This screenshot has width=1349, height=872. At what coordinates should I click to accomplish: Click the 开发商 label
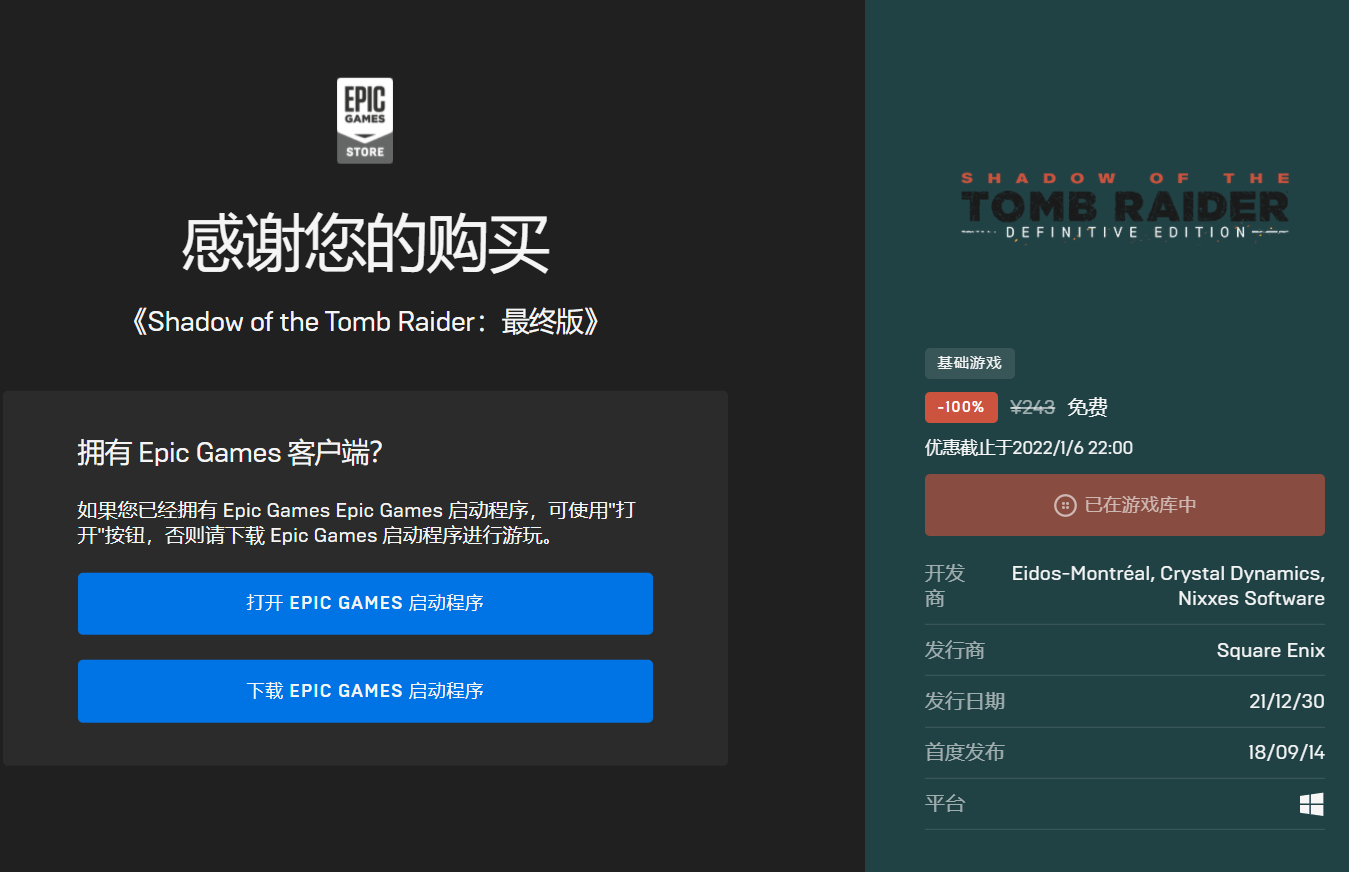click(x=945, y=586)
